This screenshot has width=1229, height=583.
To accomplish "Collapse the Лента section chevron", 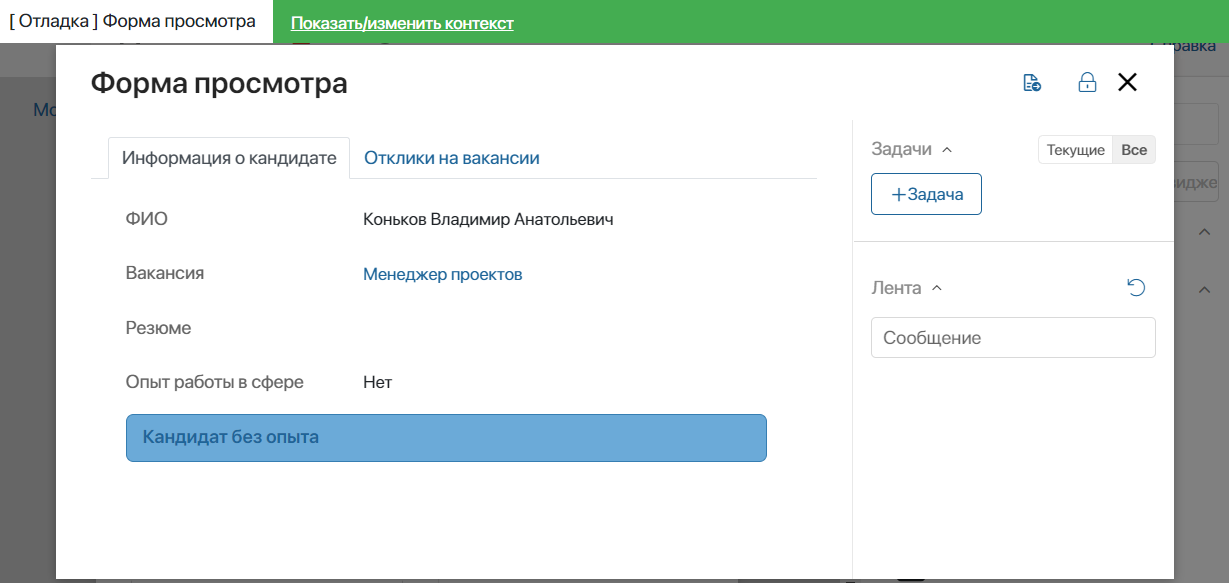I will (937, 288).
